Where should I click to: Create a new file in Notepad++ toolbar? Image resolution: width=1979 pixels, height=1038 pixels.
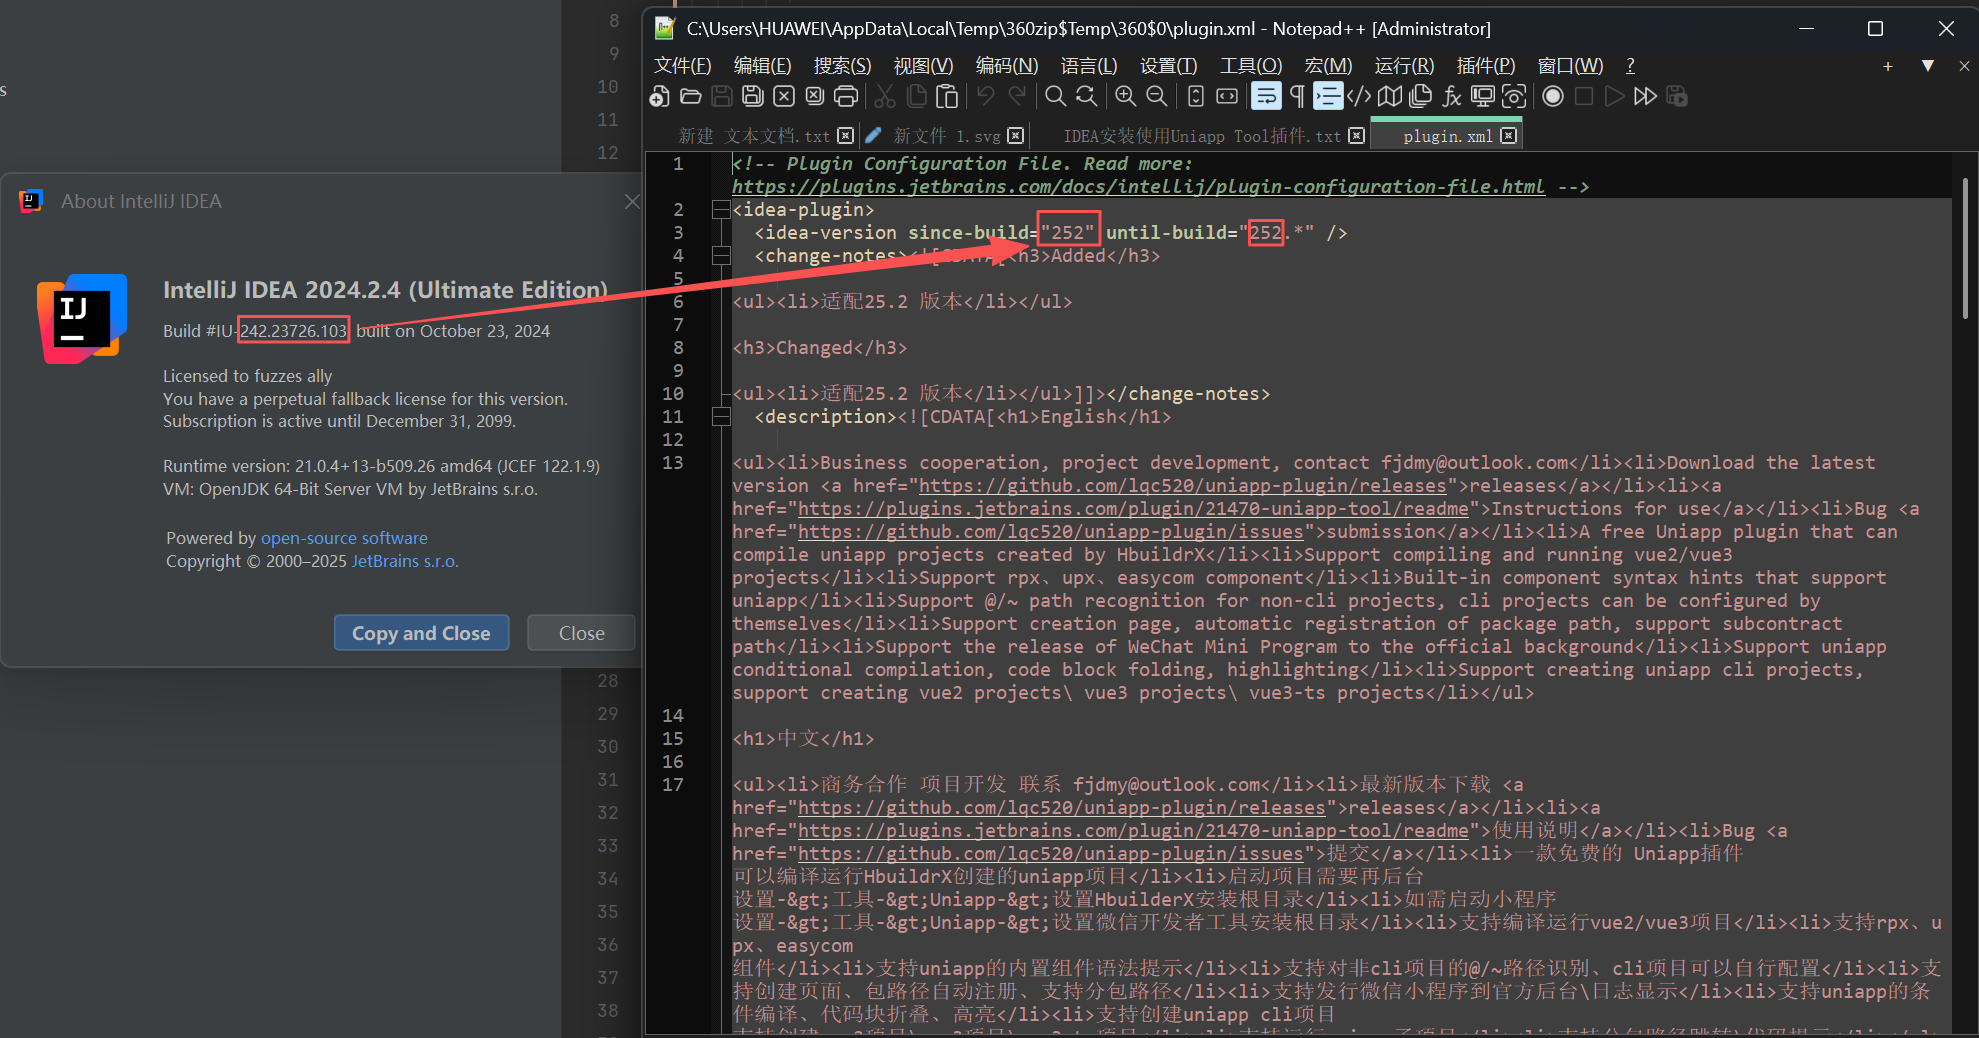point(659,97)
